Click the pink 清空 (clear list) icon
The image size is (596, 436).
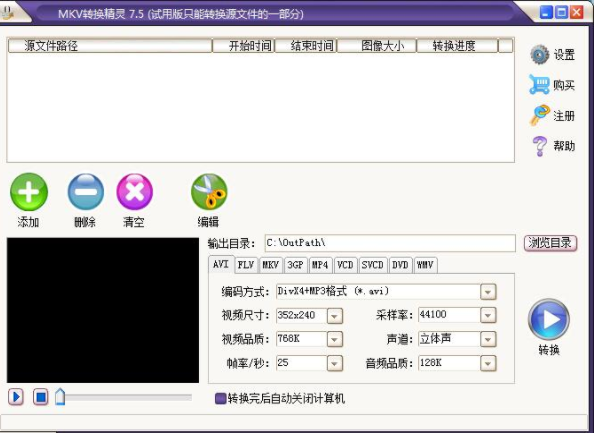(135, 192)
